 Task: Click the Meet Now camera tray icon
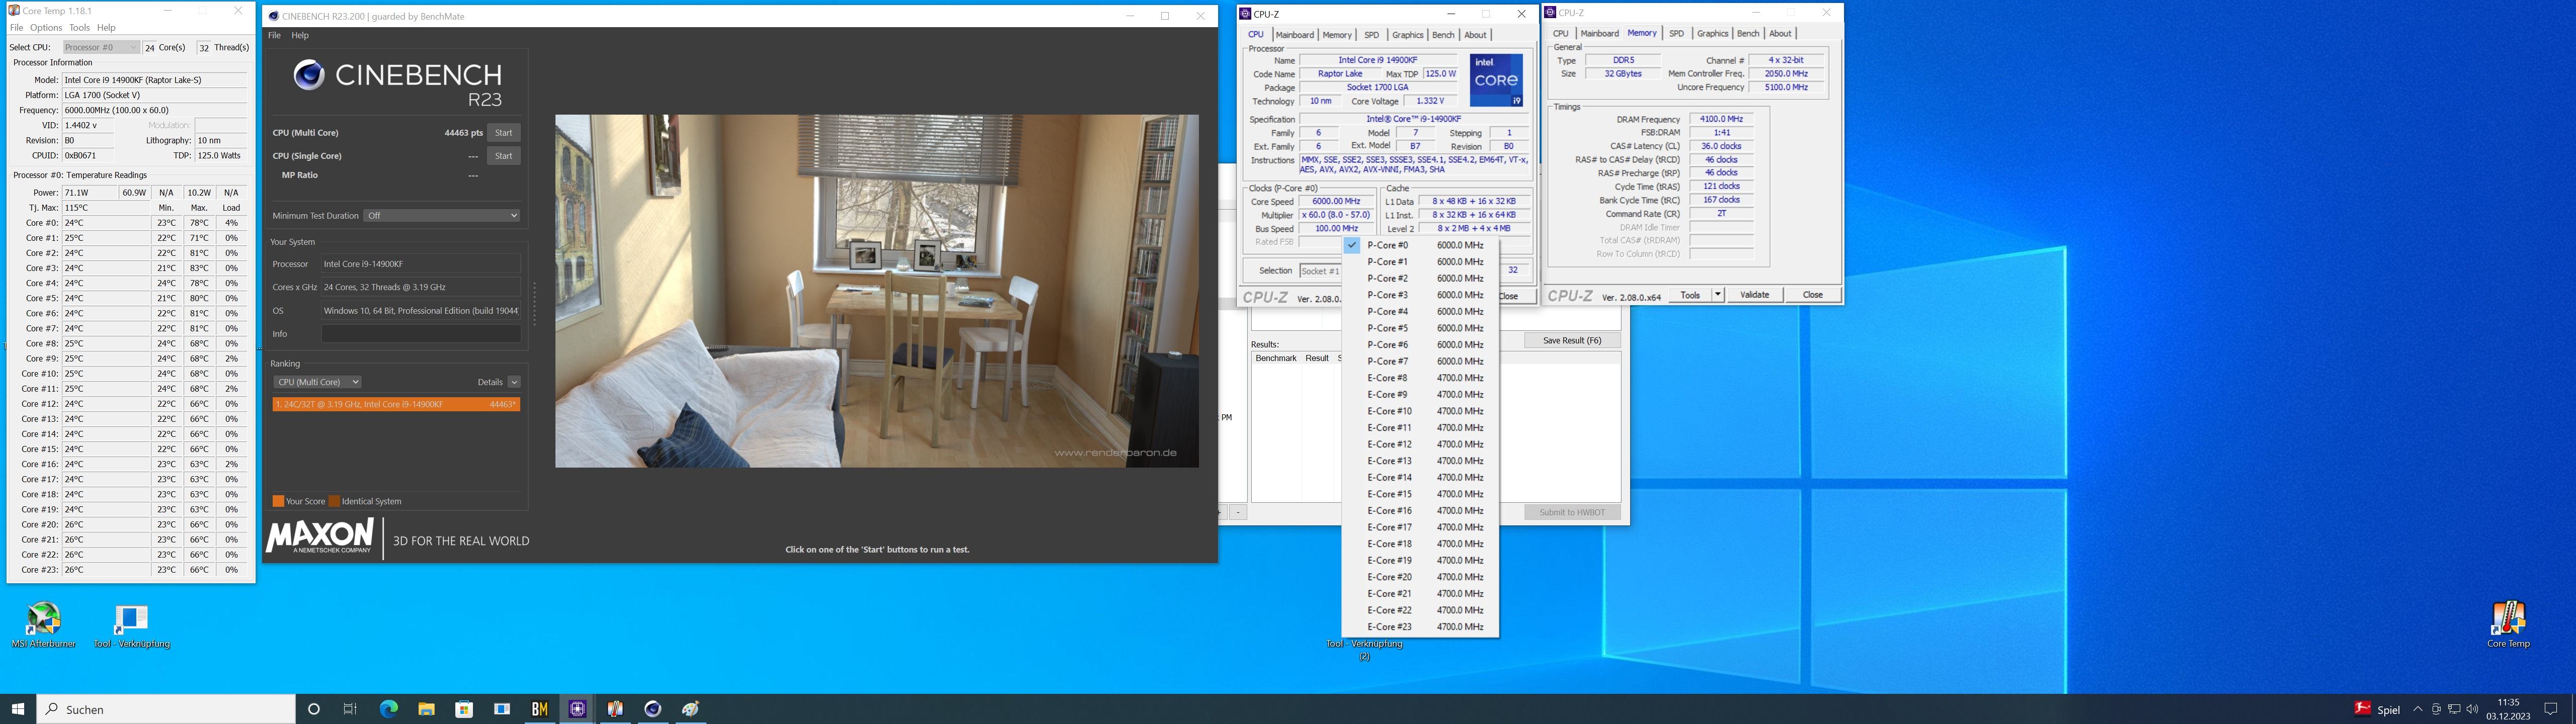[2436, 709]
